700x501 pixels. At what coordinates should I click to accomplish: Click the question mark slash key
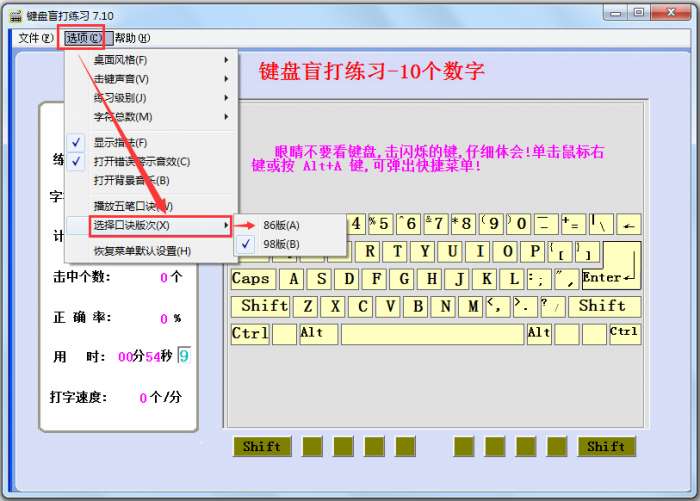point(552,307)
